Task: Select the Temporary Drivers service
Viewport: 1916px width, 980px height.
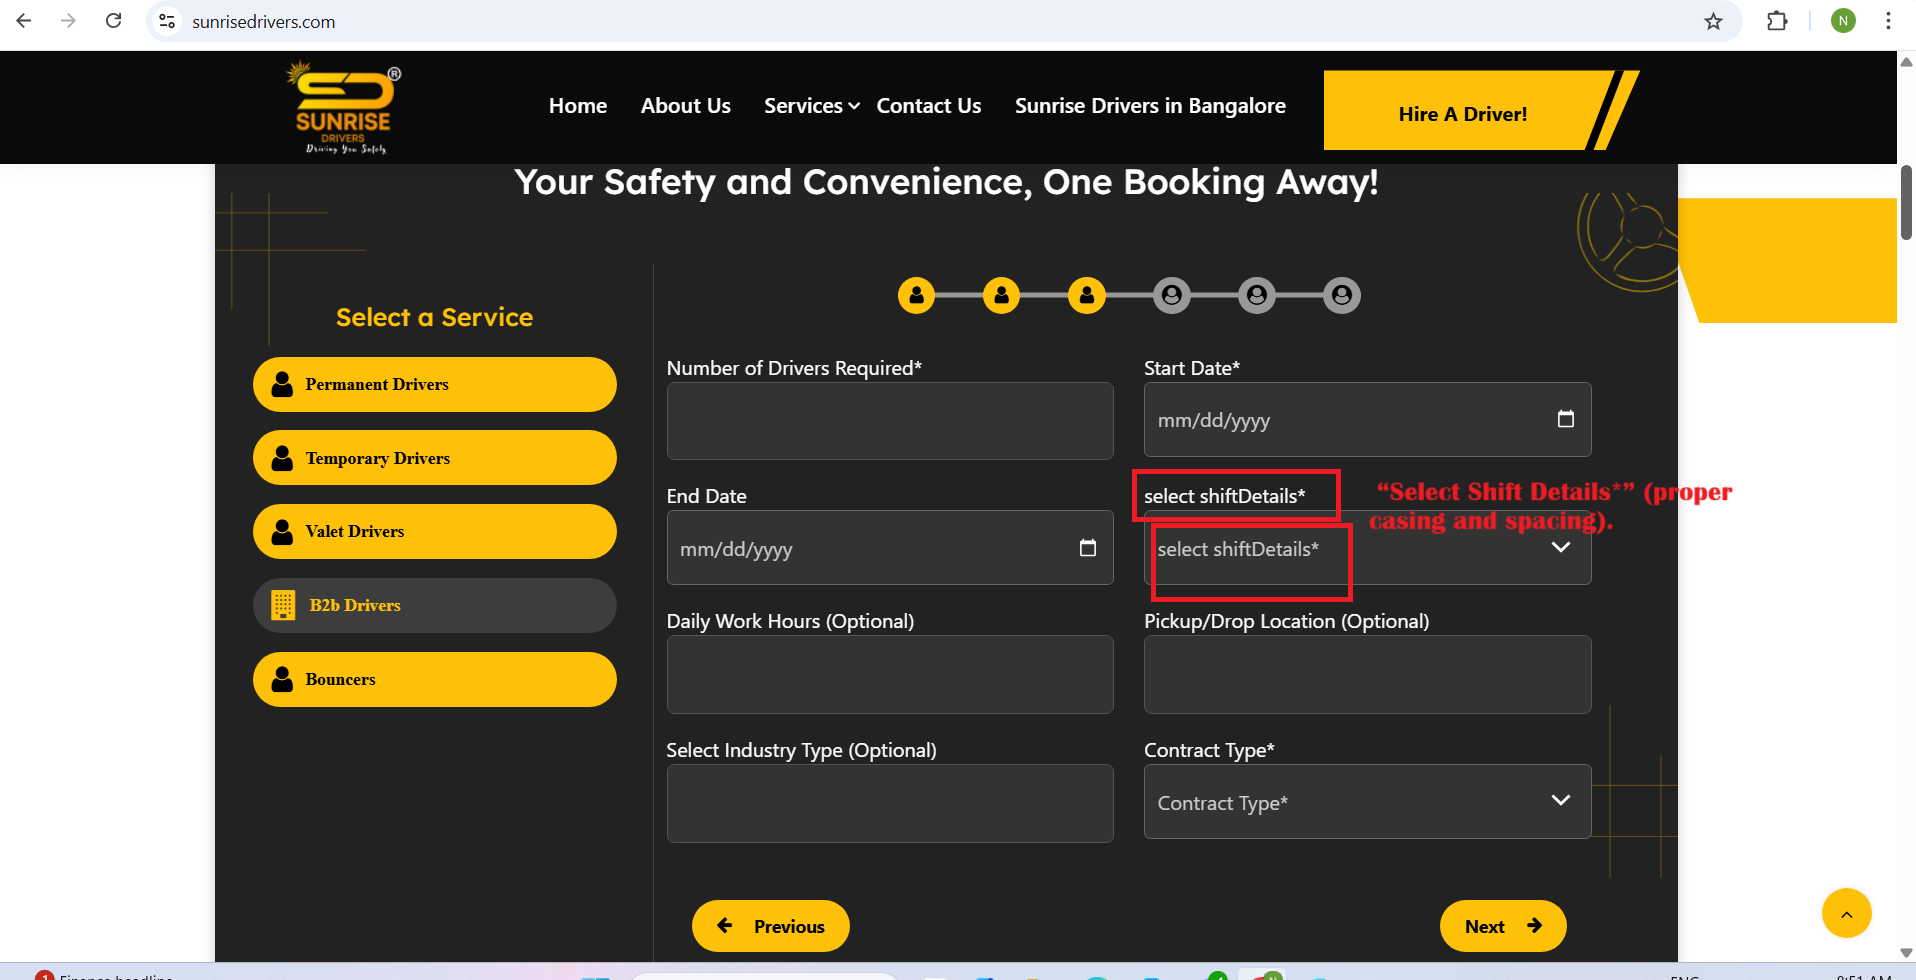Action: pos(434,458)
